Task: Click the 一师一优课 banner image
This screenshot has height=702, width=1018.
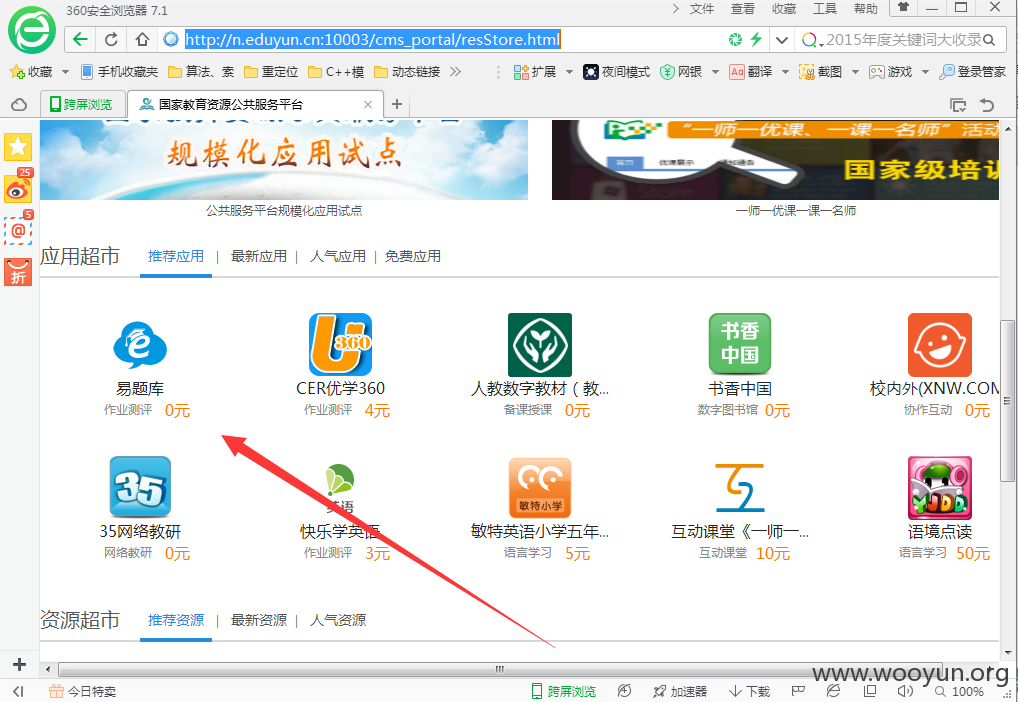Action: [775, 160]
